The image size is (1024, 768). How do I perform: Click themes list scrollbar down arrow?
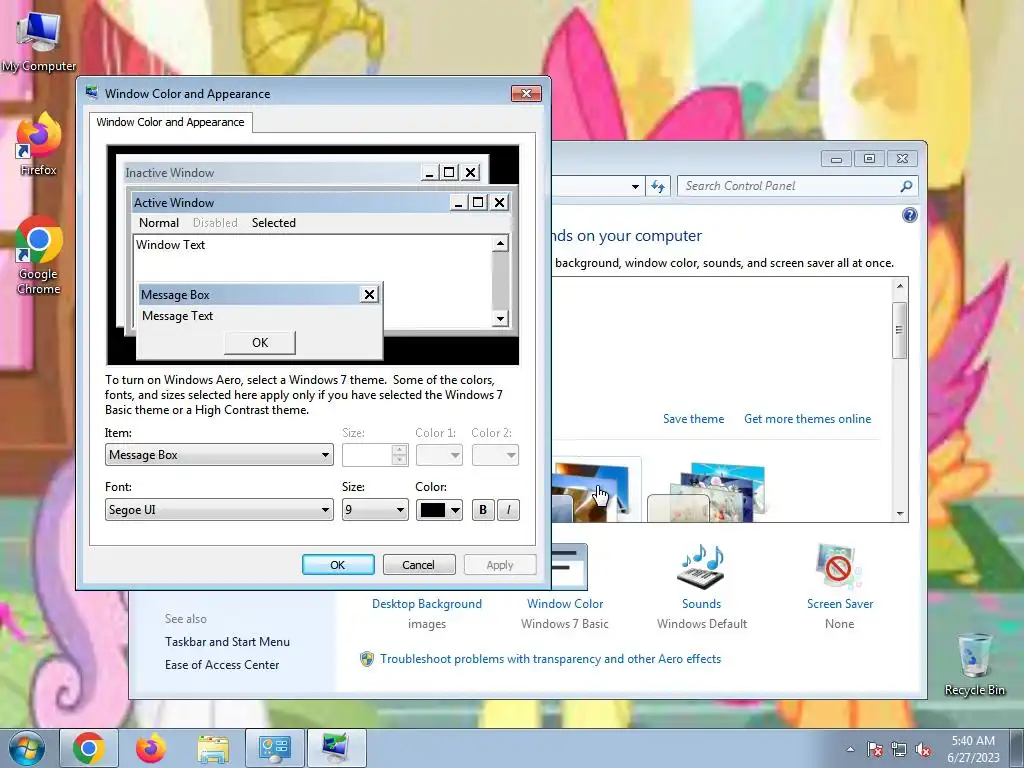[900, 513]
